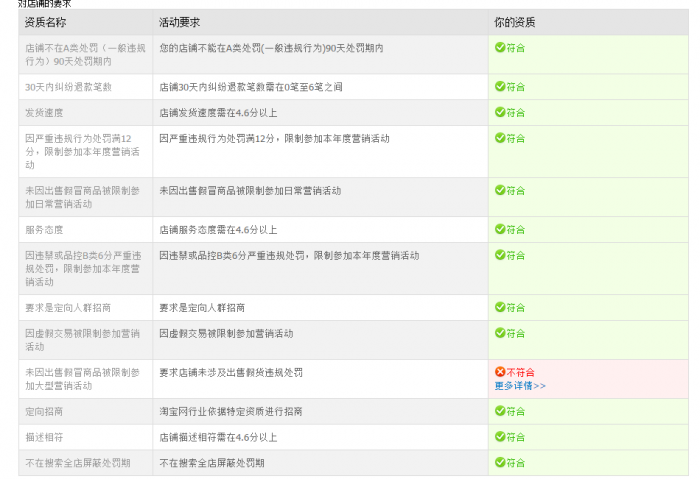Click the green check in the 描述相符 row
Viewport: 700px width, 479px height.
pos(500,437)
